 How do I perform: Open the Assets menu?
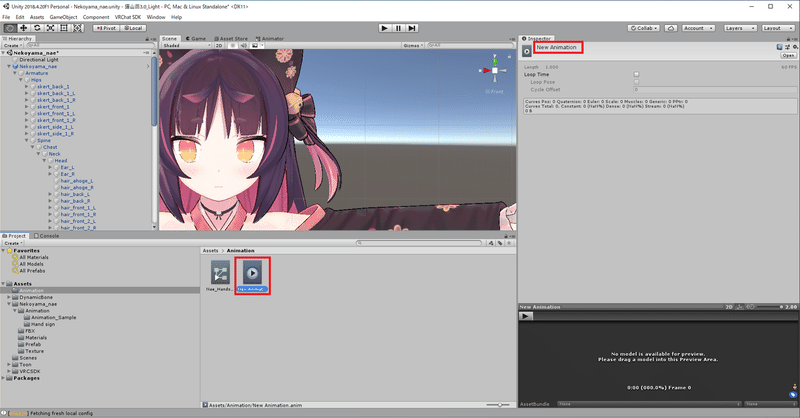37,17
